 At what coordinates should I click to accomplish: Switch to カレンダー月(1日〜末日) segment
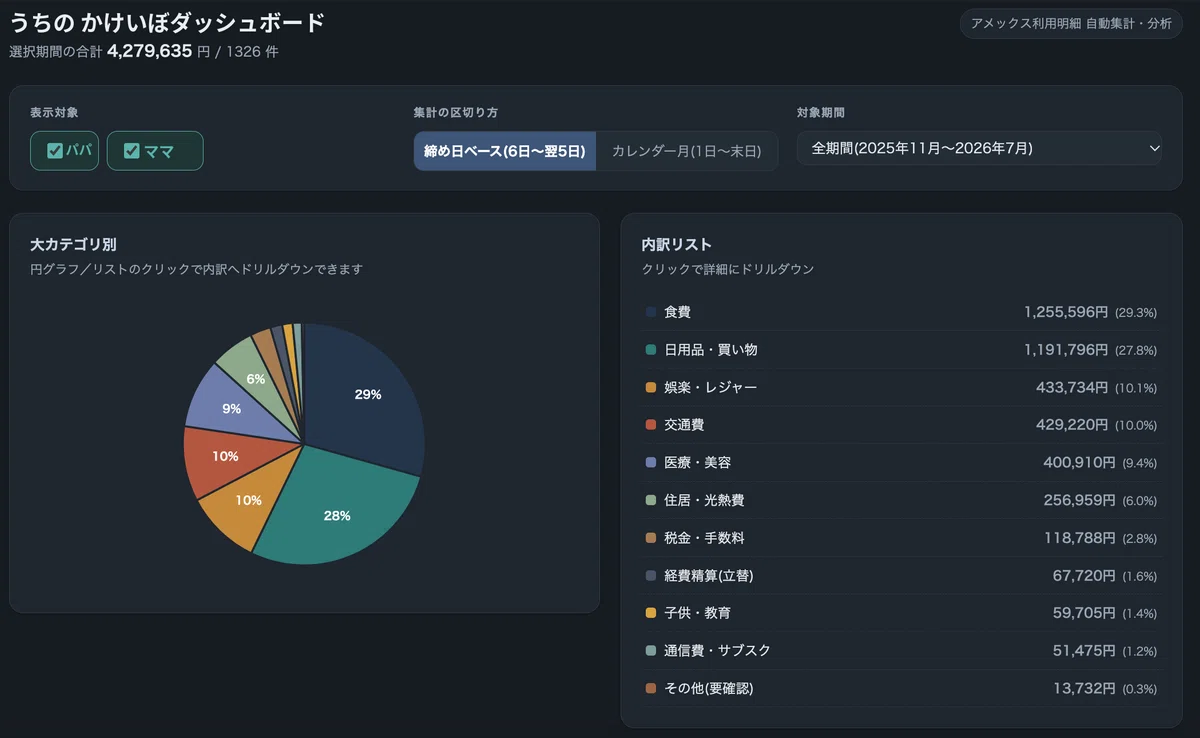686,151
